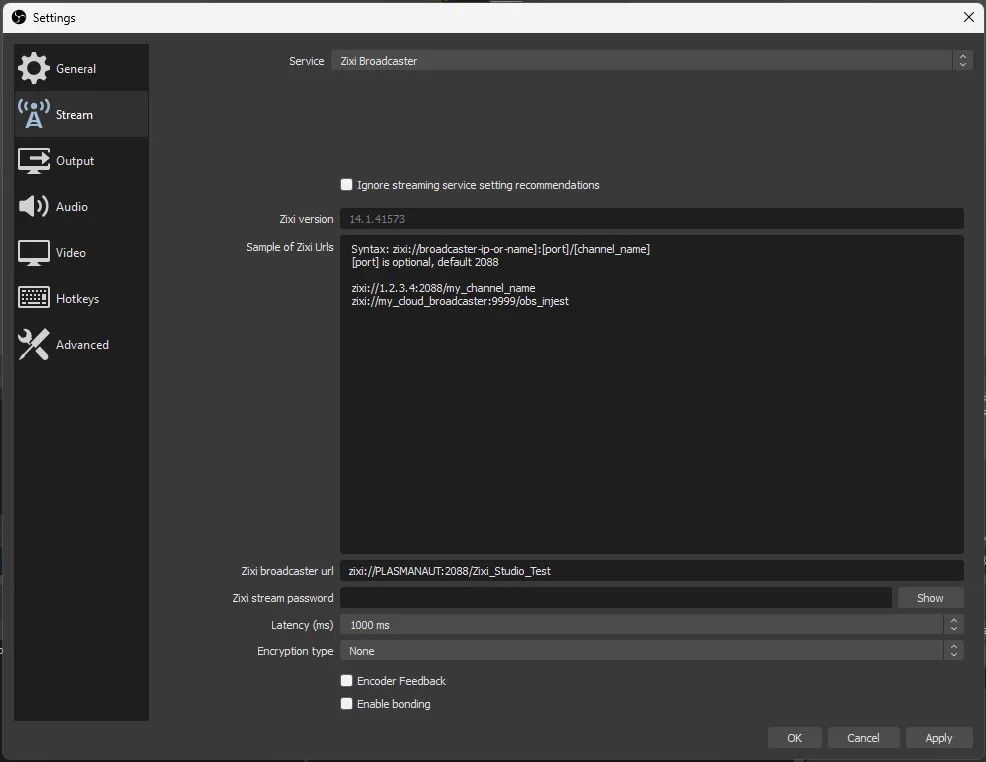Image resolution: width=986 pixels, height=762 pixels.
Task: Click the Zixi version field showing 14.1.41573
Action: pos(651,219)
